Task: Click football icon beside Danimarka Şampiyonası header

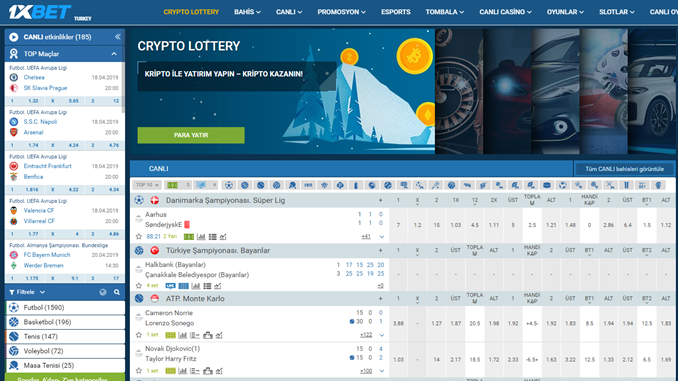Action: (x=139, y=200)
